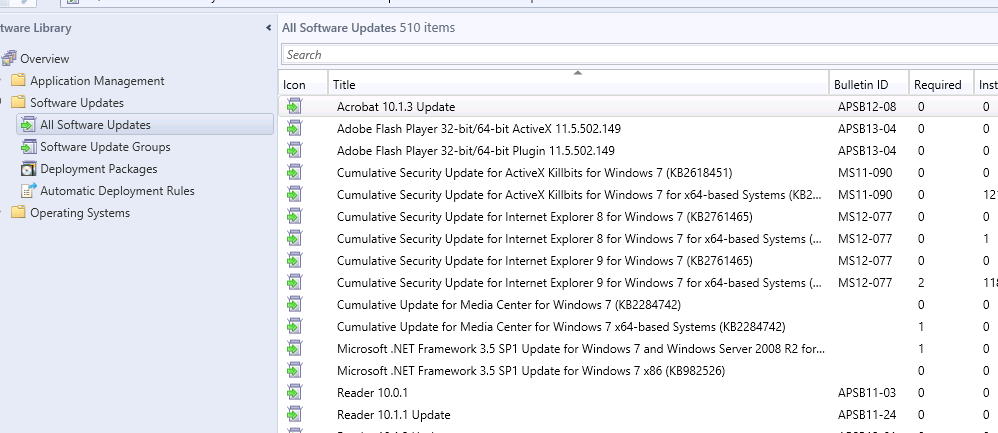Click APSB11-03 bulletin ID cell
Screen dimensions: 998x433
(867, 392)
